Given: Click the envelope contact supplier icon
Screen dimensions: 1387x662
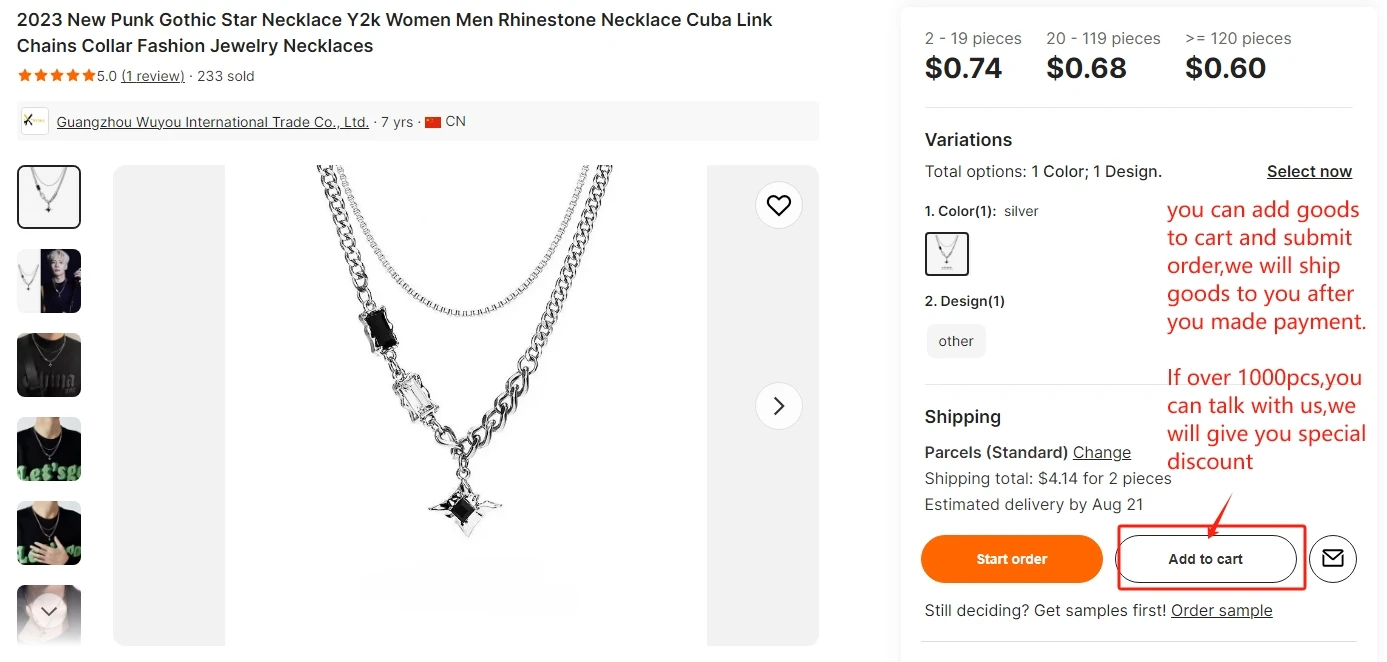Looking at the screenshot, I should point(1332,558).
